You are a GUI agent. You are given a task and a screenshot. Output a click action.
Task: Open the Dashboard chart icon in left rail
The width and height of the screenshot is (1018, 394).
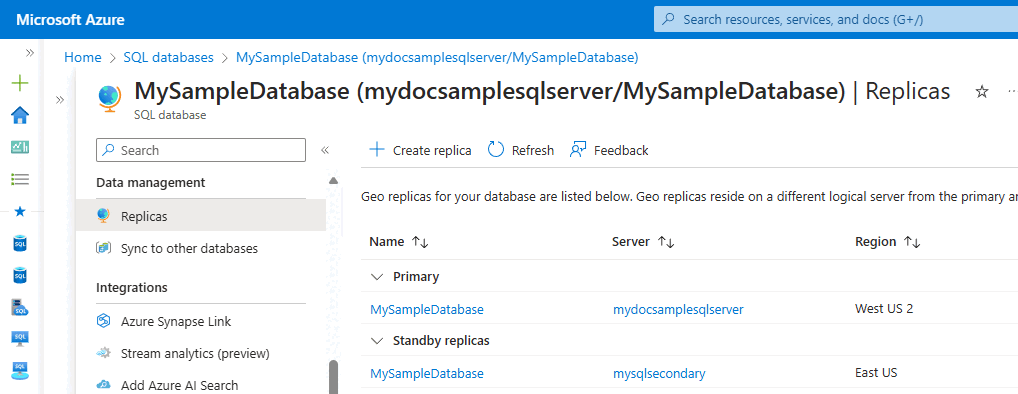[20, 147]
